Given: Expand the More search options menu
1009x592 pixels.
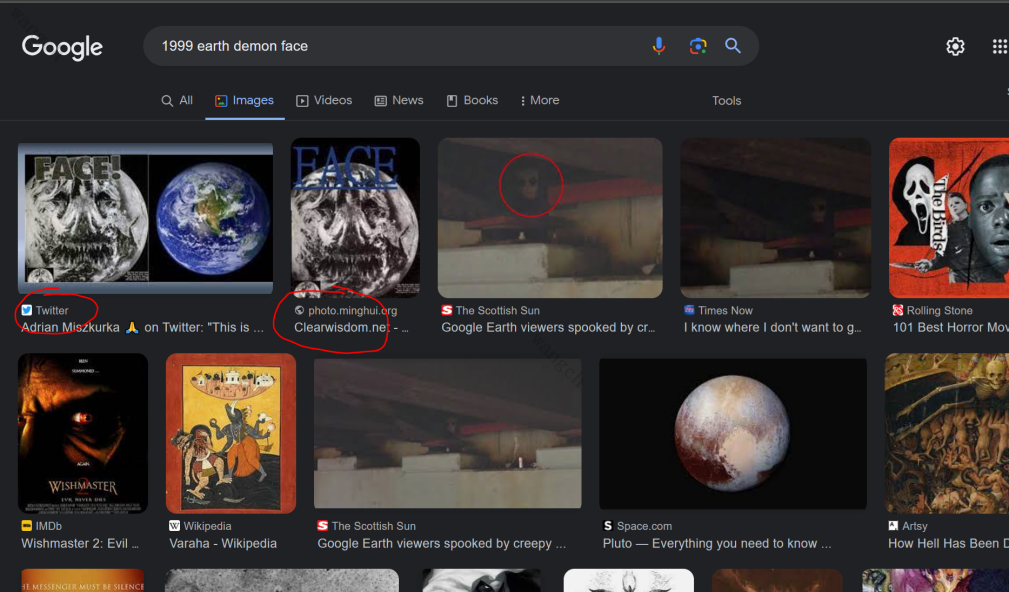Looking at the screenshot, I should coord(539,100).
